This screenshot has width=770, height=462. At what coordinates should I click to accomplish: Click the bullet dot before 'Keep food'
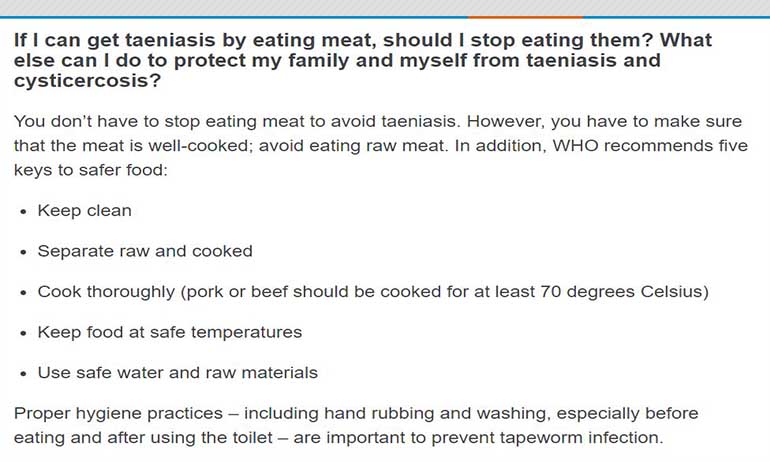[x=24, y=333]
